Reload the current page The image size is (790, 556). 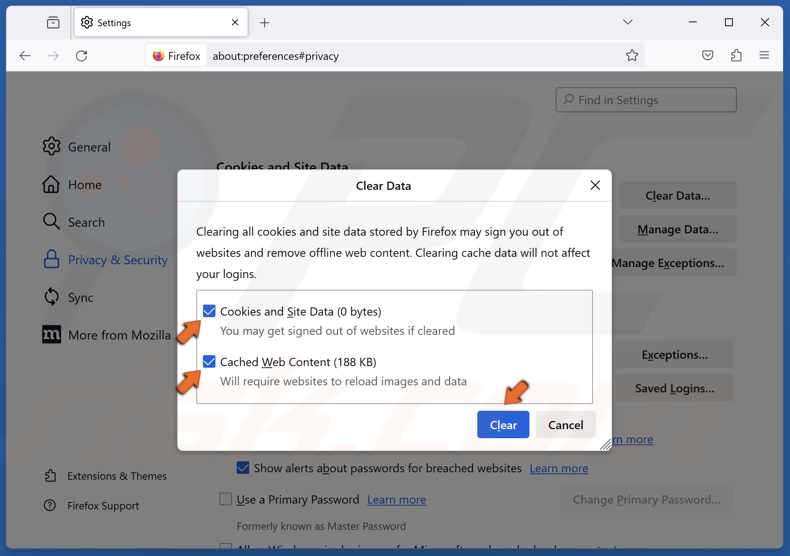(82, 55)
